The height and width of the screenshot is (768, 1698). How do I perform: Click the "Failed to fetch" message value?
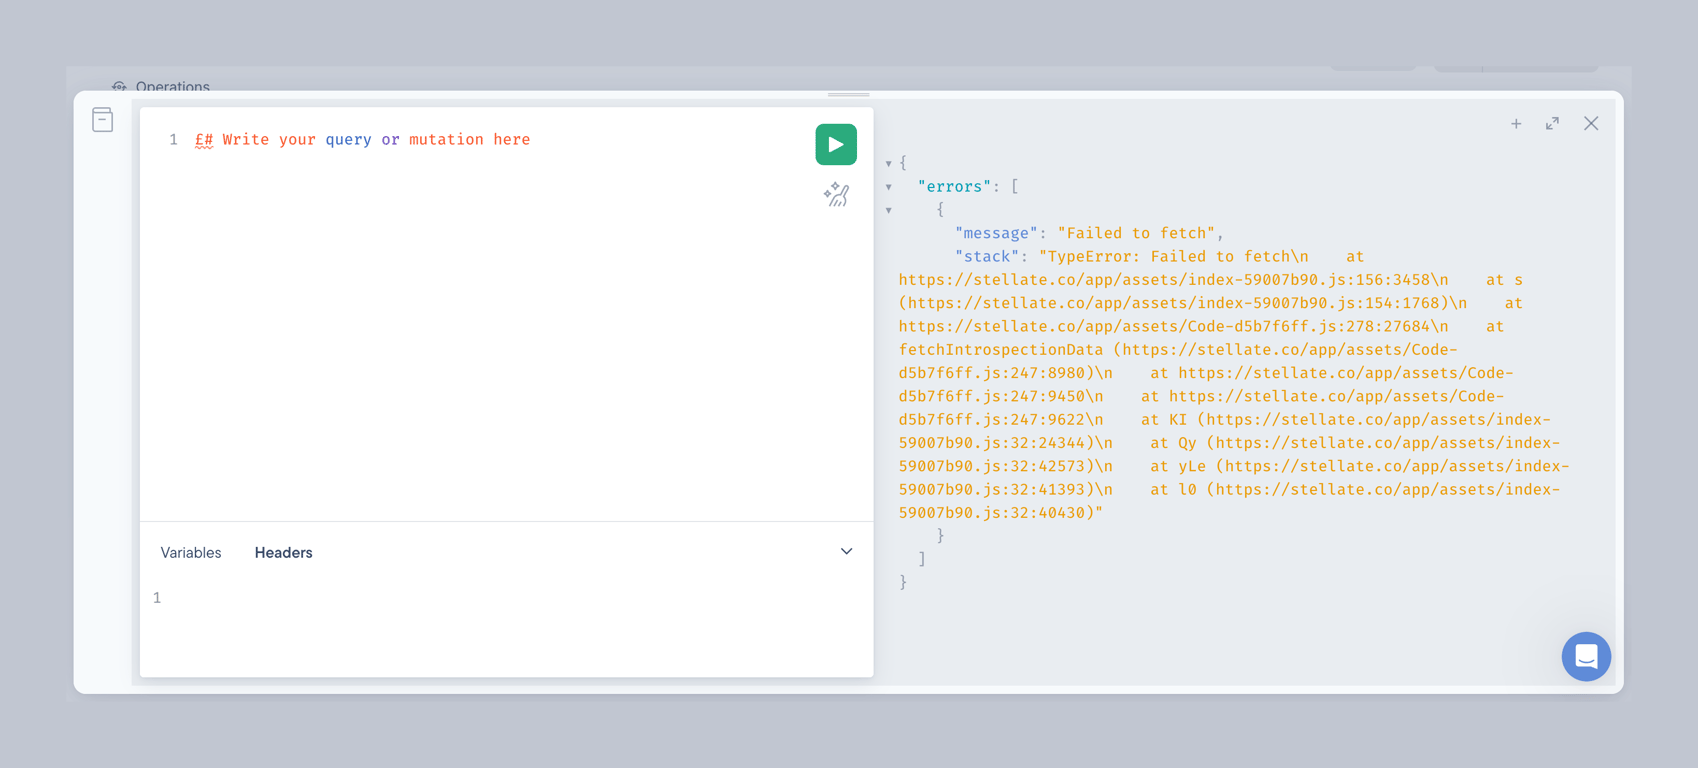pos(1136,233)
